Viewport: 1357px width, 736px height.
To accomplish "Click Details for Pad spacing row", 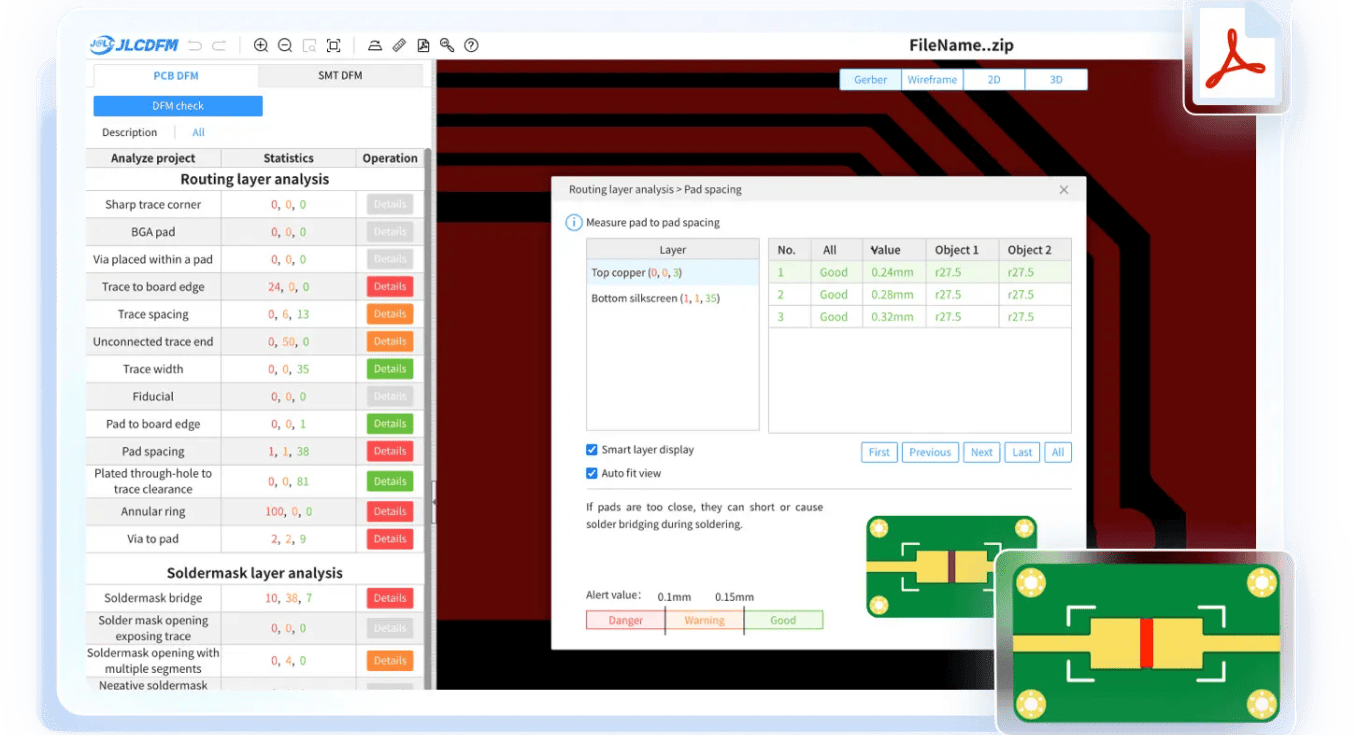I will coord(390,451).
